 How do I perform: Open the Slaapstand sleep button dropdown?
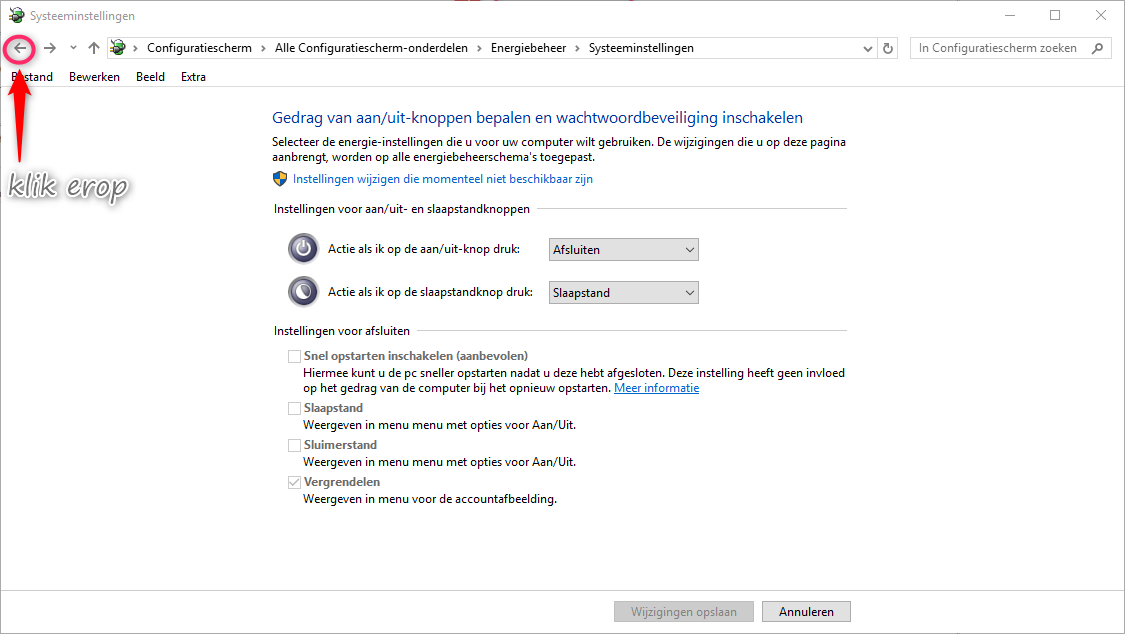623,293
